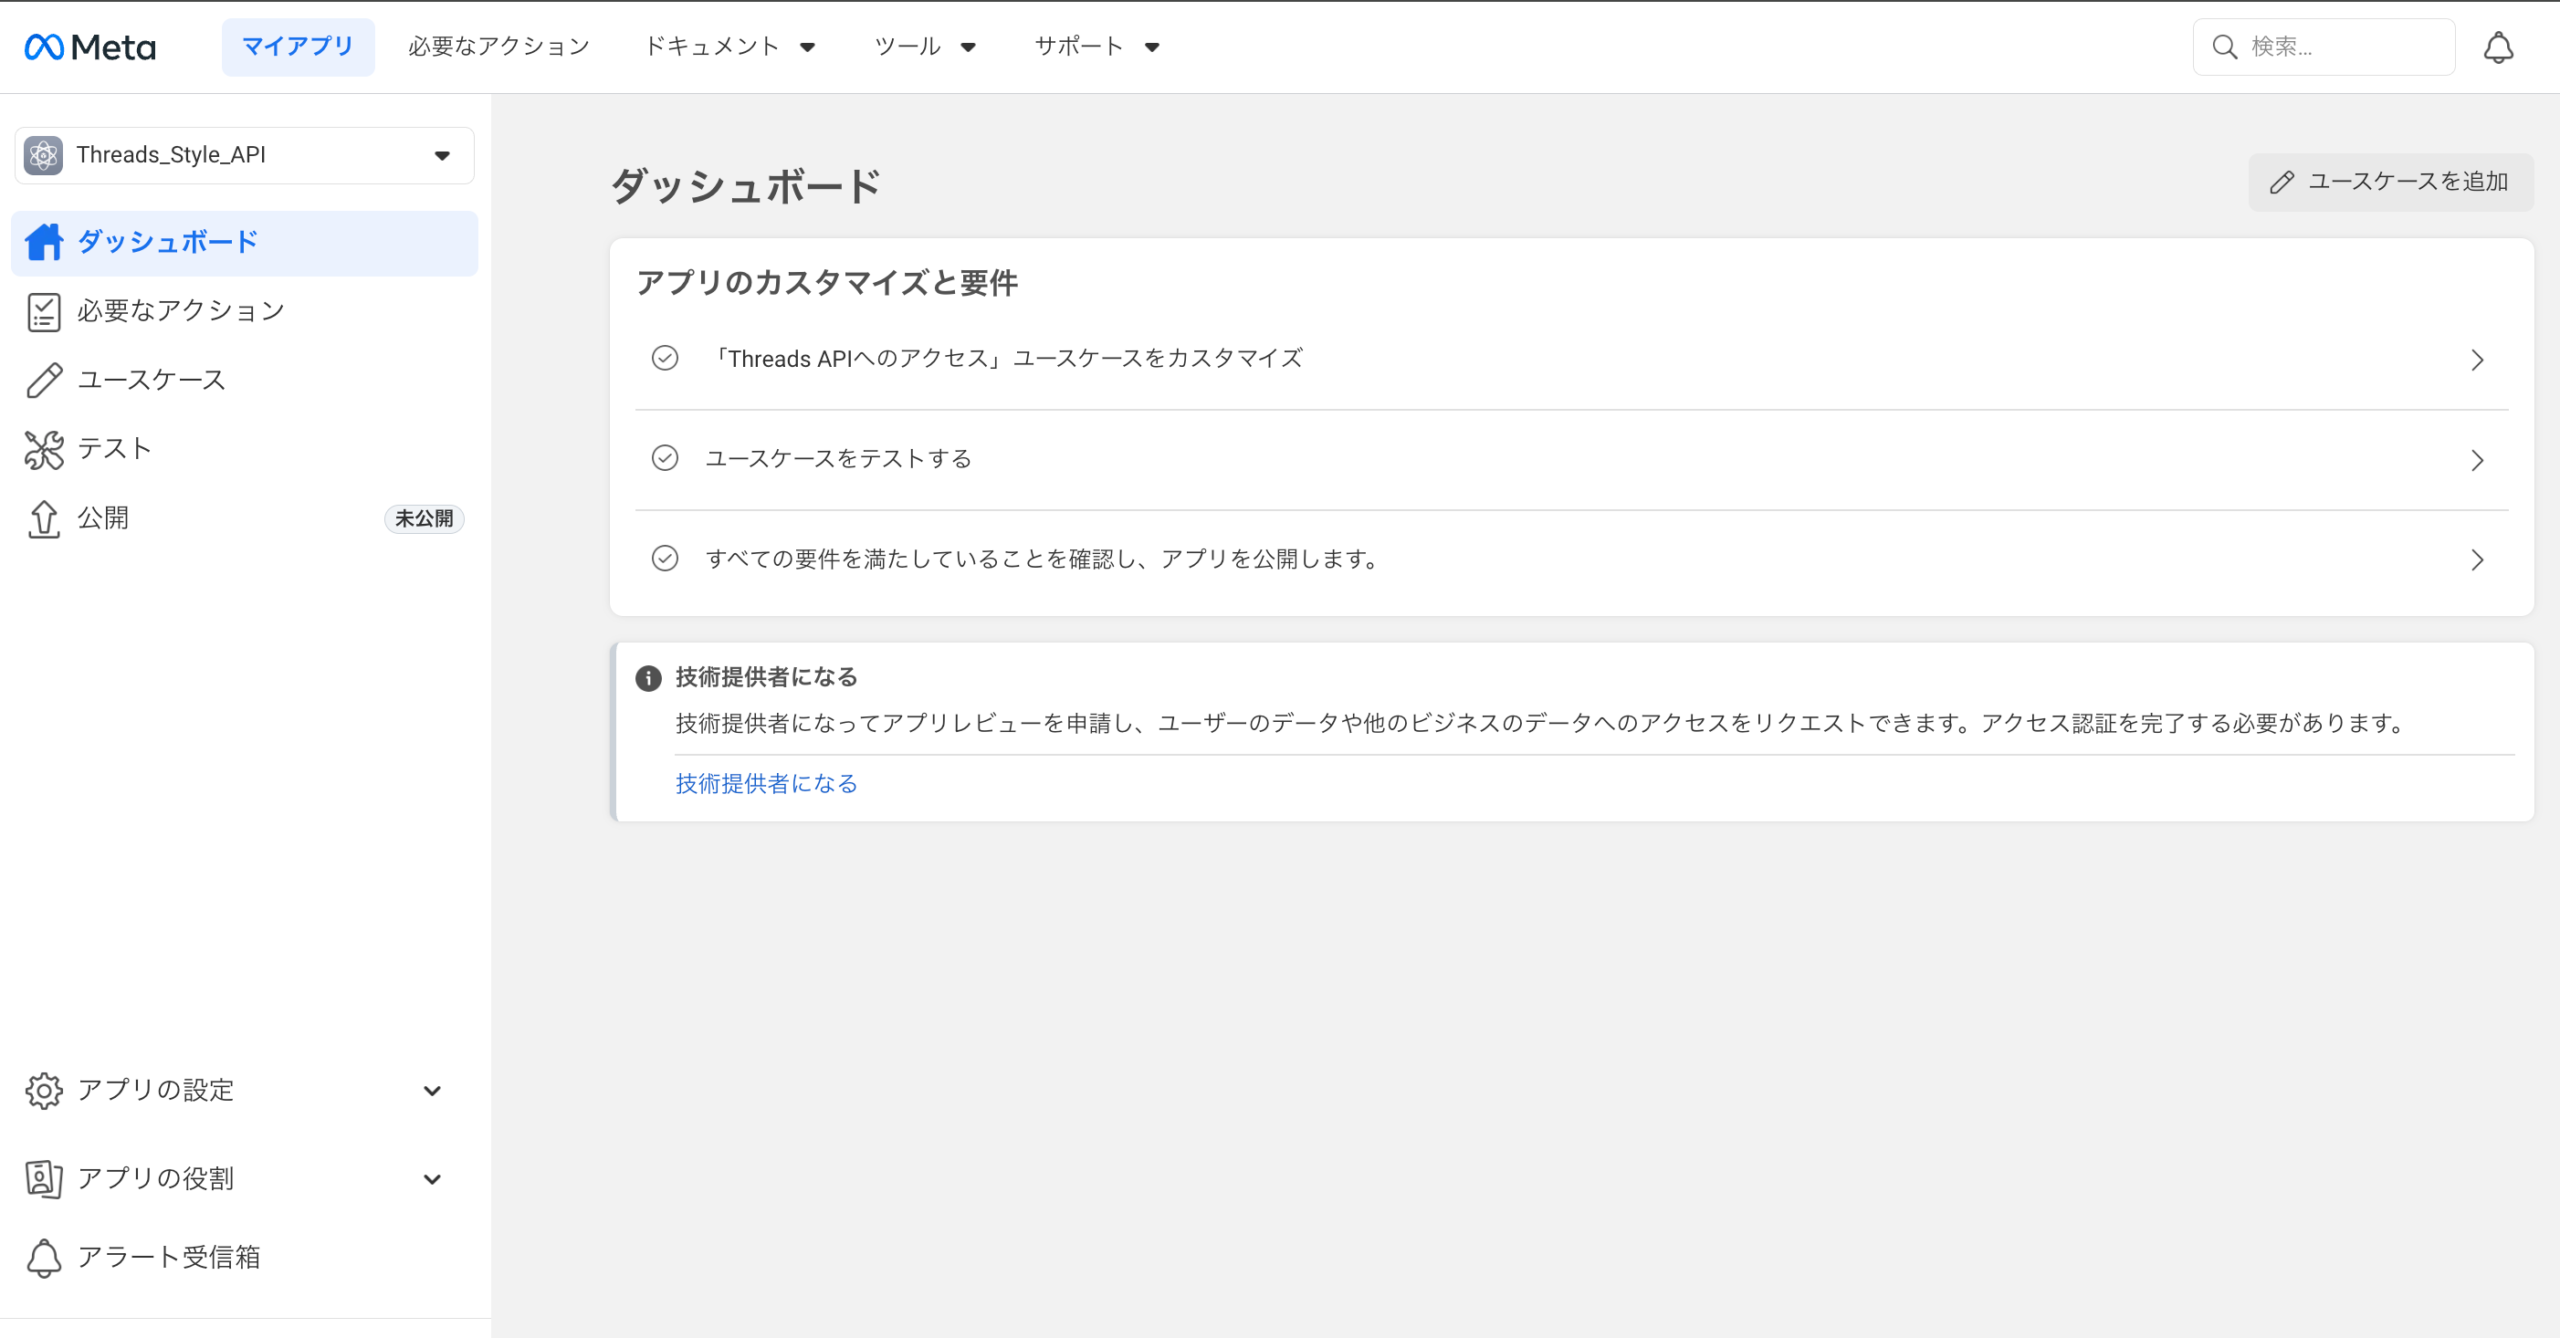Viewport: 2560px width, 1338px height.
Task: Open the ツール menu in top navigation
Action: [x=924, y=47]
